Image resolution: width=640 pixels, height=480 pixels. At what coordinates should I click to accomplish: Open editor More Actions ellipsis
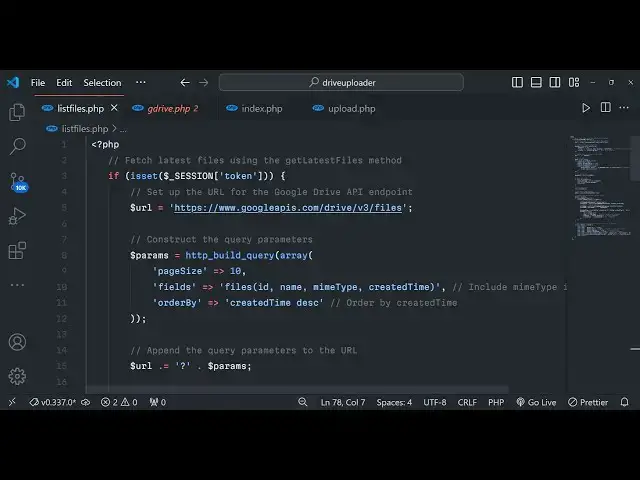coord(624,108)
